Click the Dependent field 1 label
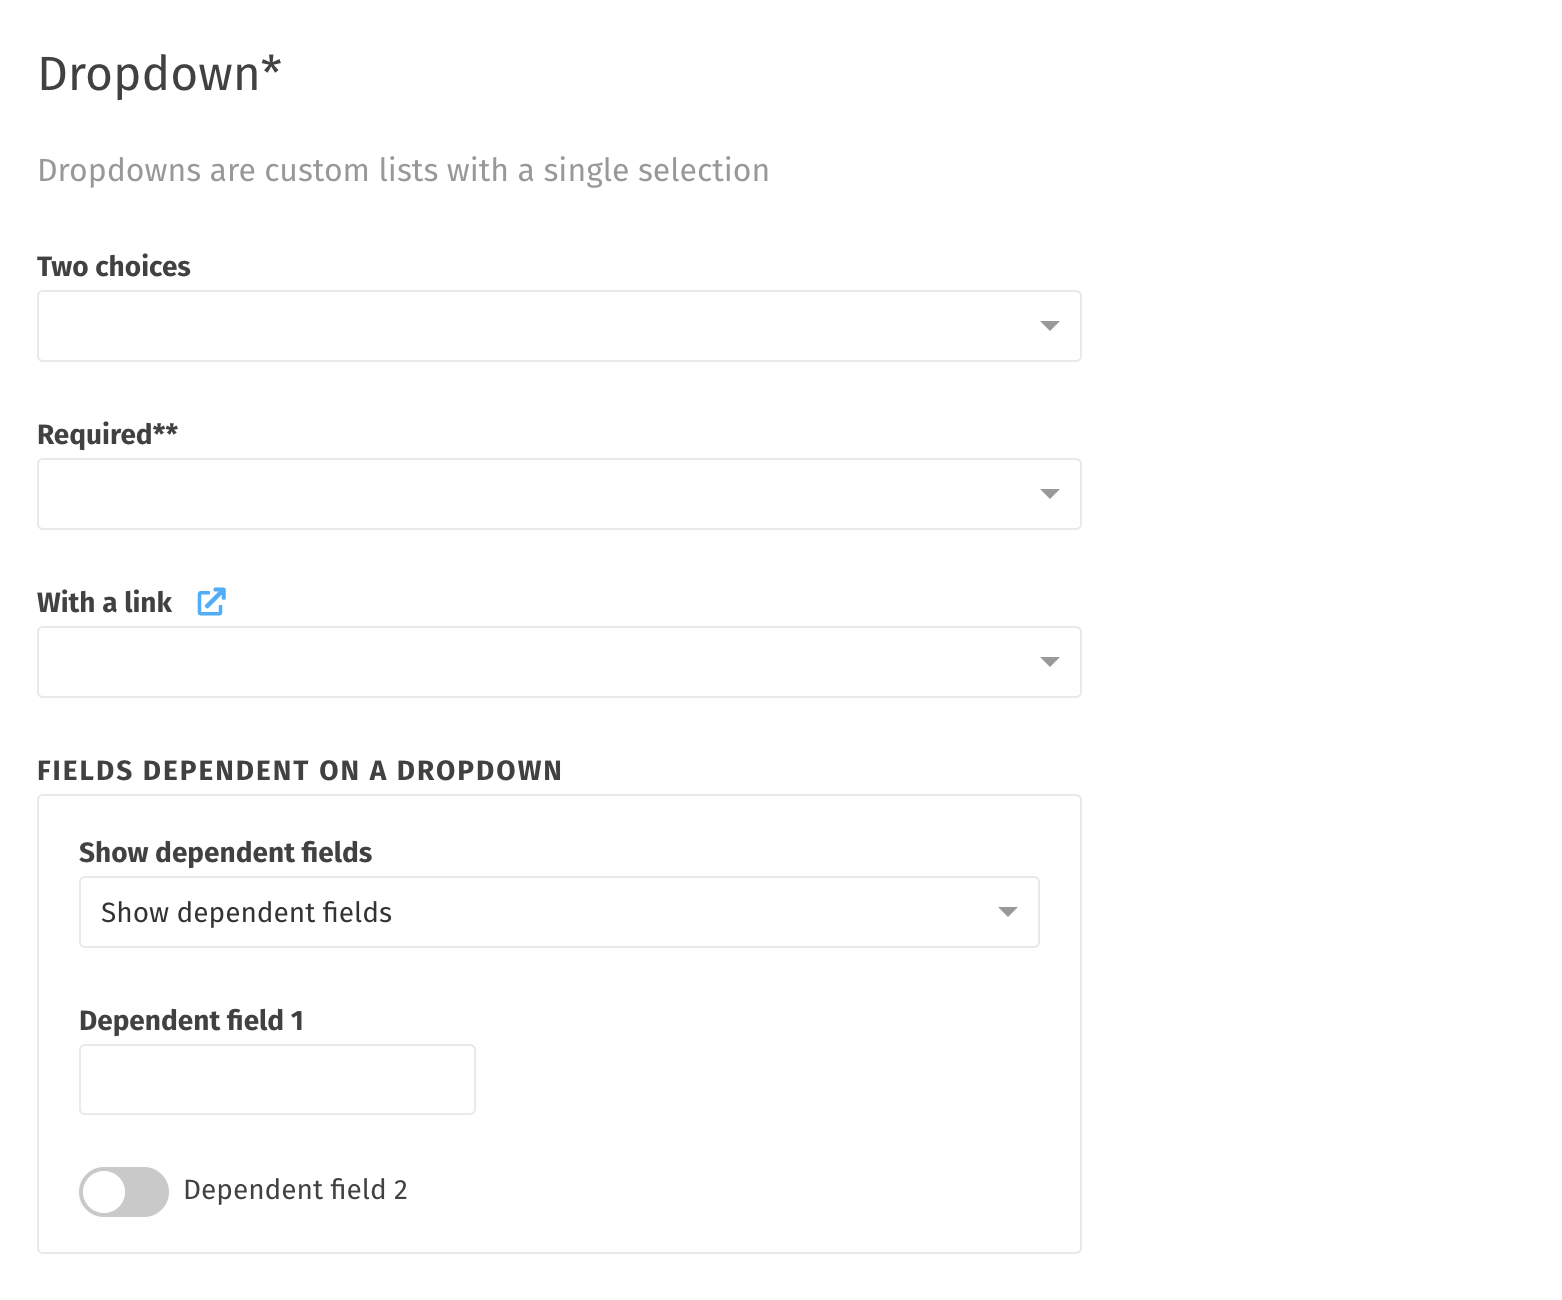 pos(191,1020)
